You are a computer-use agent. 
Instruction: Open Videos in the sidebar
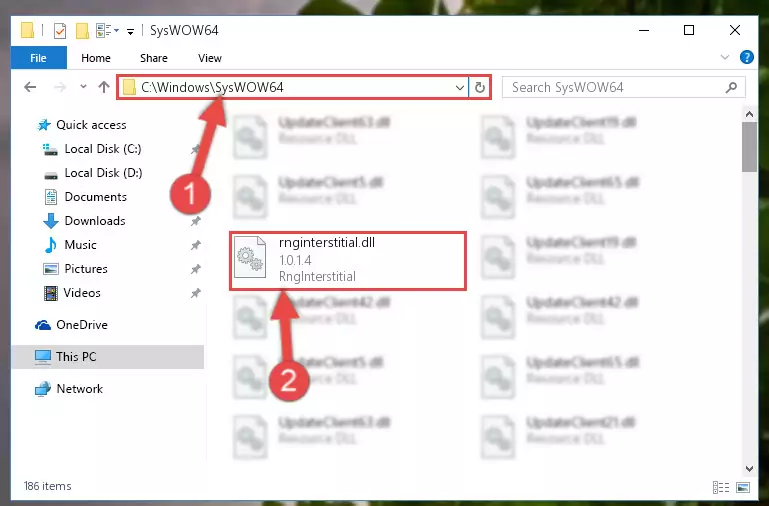(82, 293)
